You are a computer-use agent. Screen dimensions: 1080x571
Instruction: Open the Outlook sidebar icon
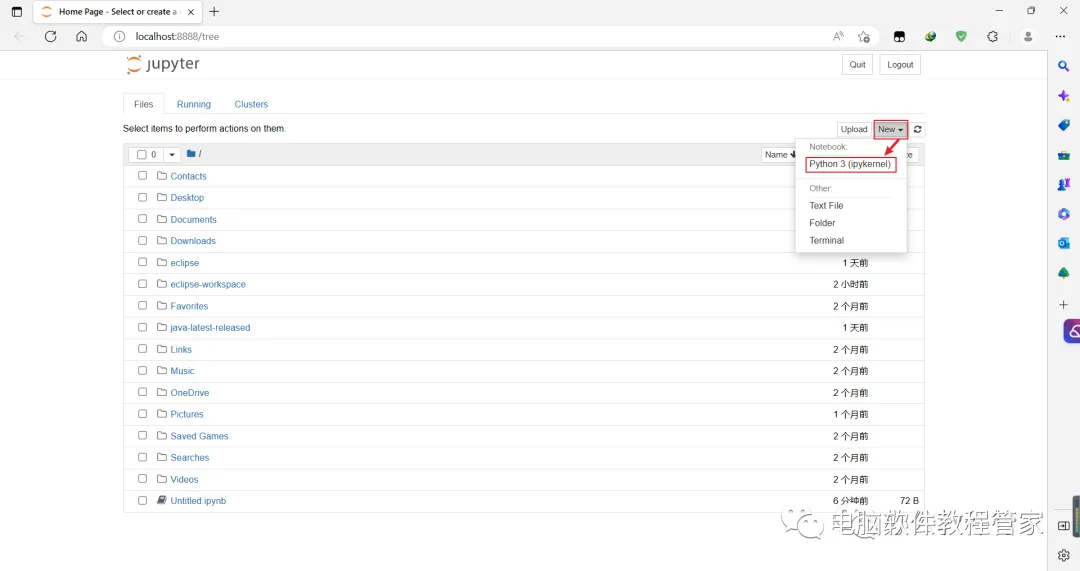point(1063,243)
